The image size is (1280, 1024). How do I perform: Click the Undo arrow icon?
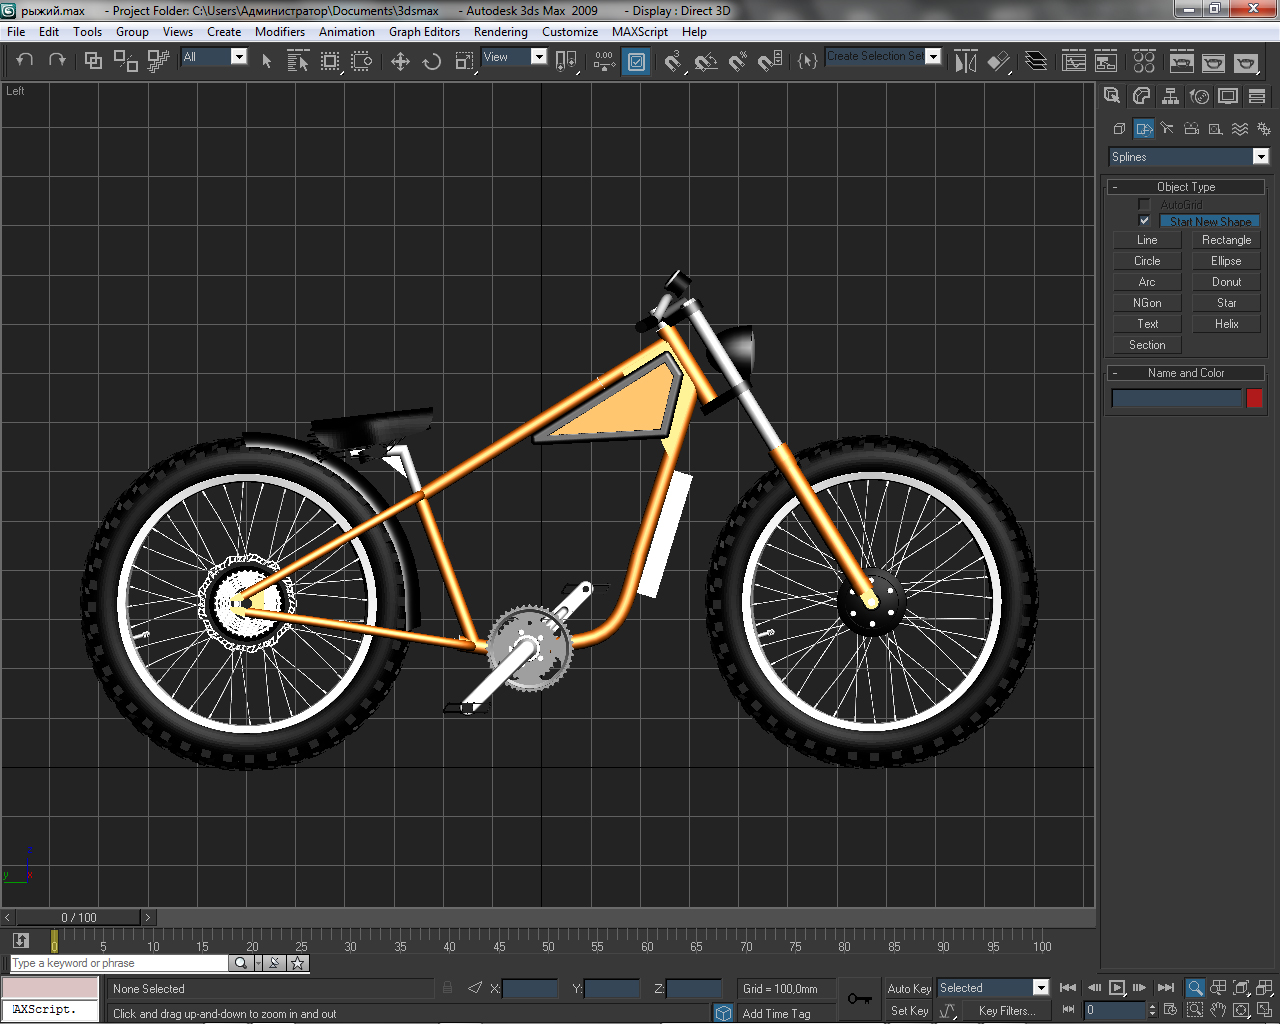[25, 60]
